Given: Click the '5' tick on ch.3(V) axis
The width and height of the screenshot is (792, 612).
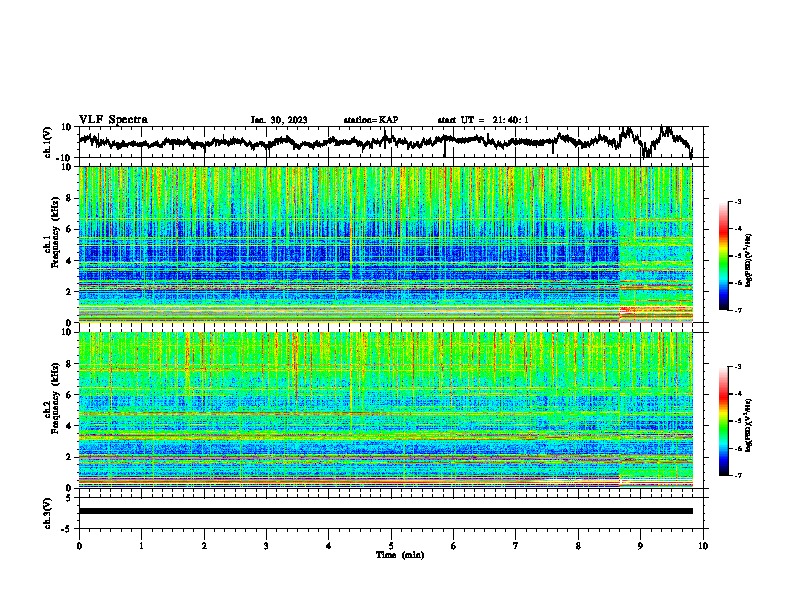Looking at the screenshot, I should [x=70, y=498].
